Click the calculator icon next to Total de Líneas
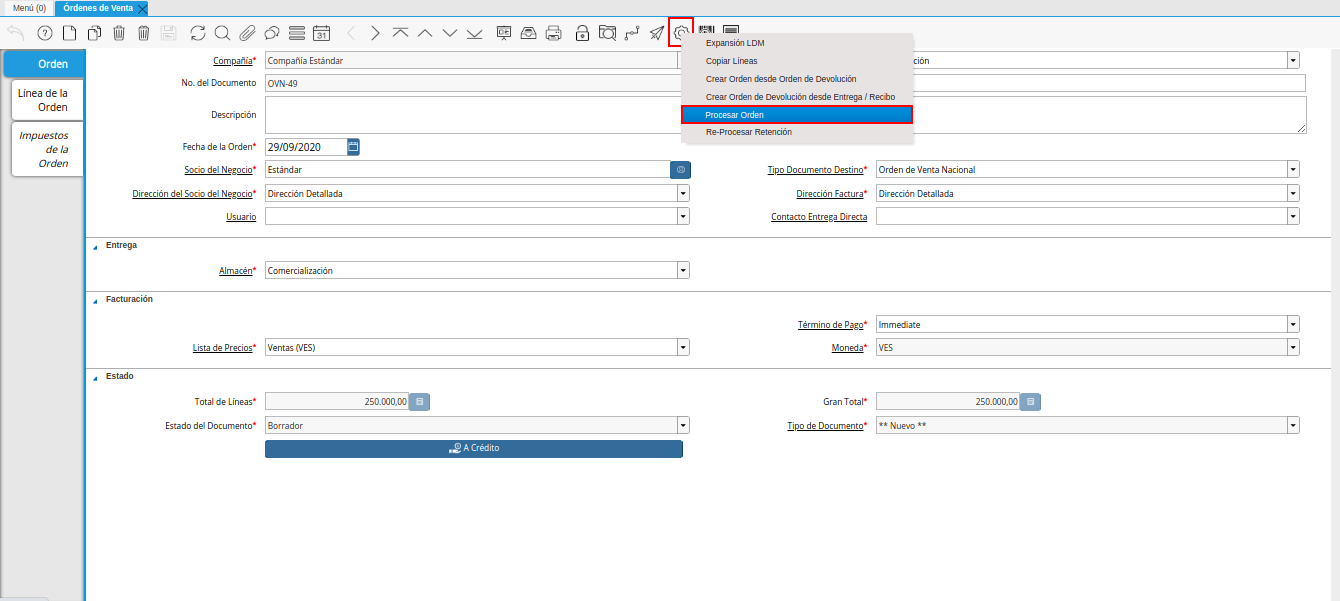The image size is (1340, 601). 420,402
